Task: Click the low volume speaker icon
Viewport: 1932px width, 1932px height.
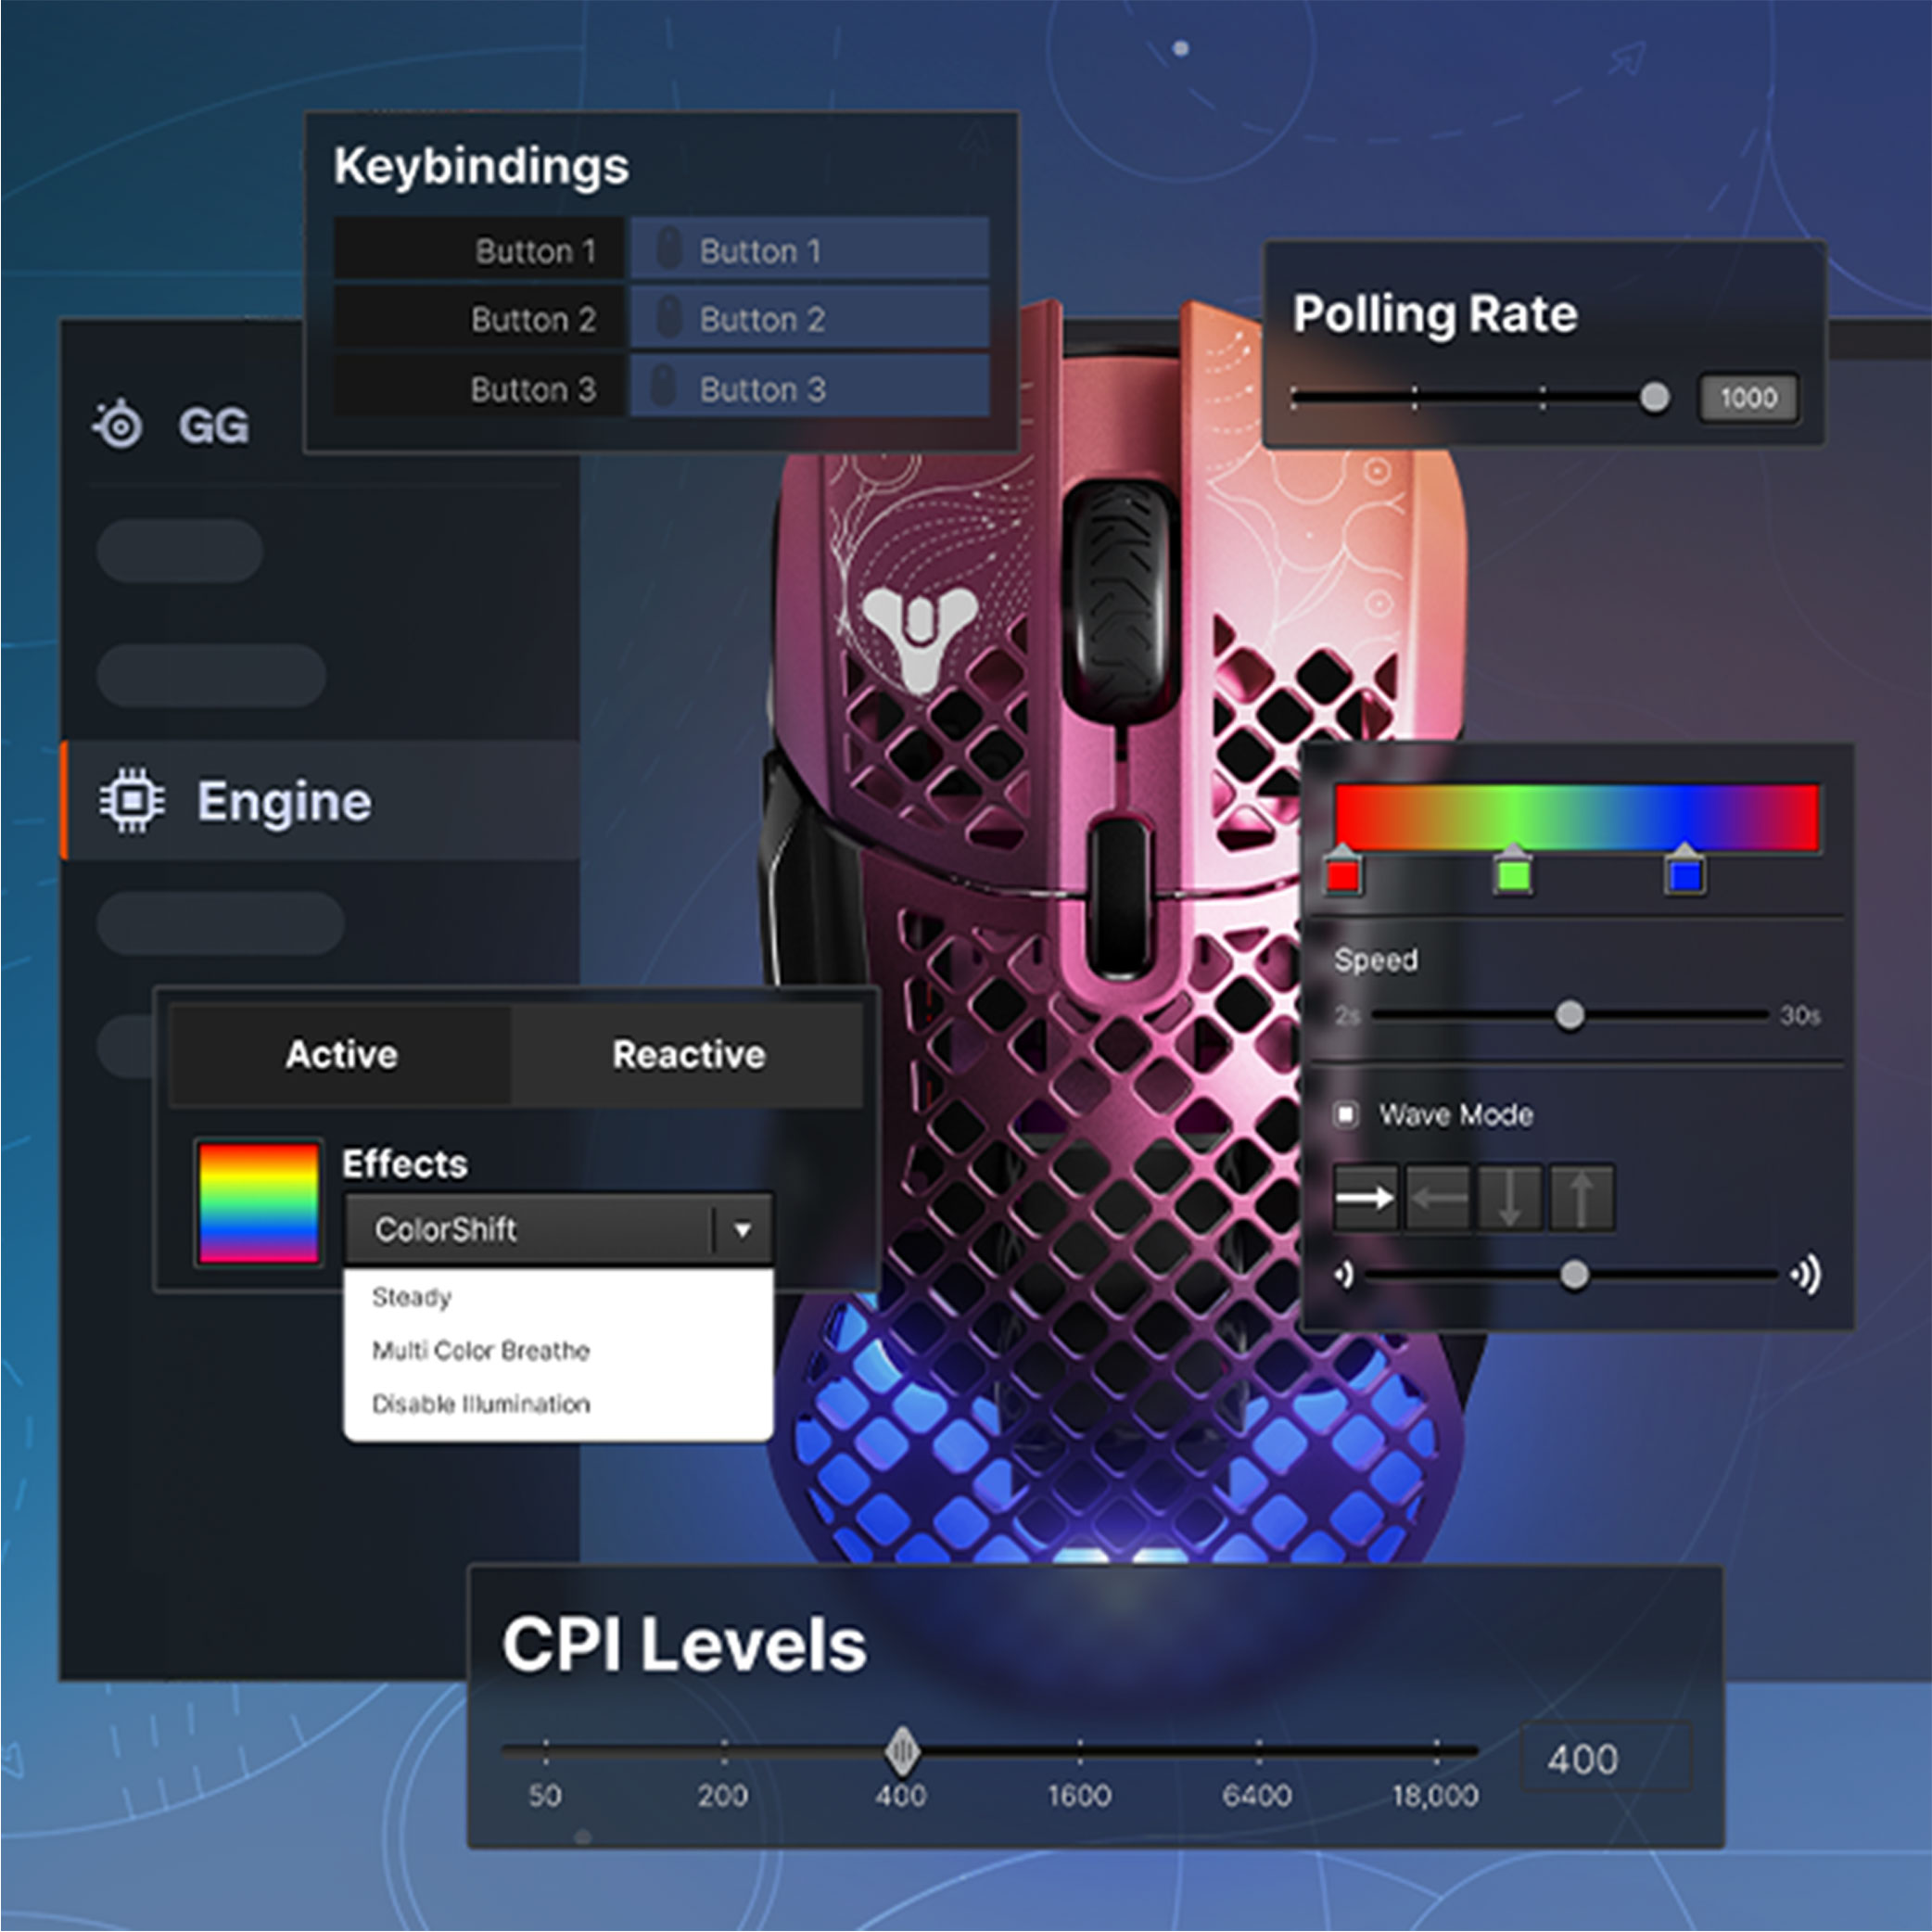Action: [1344, 1275]
